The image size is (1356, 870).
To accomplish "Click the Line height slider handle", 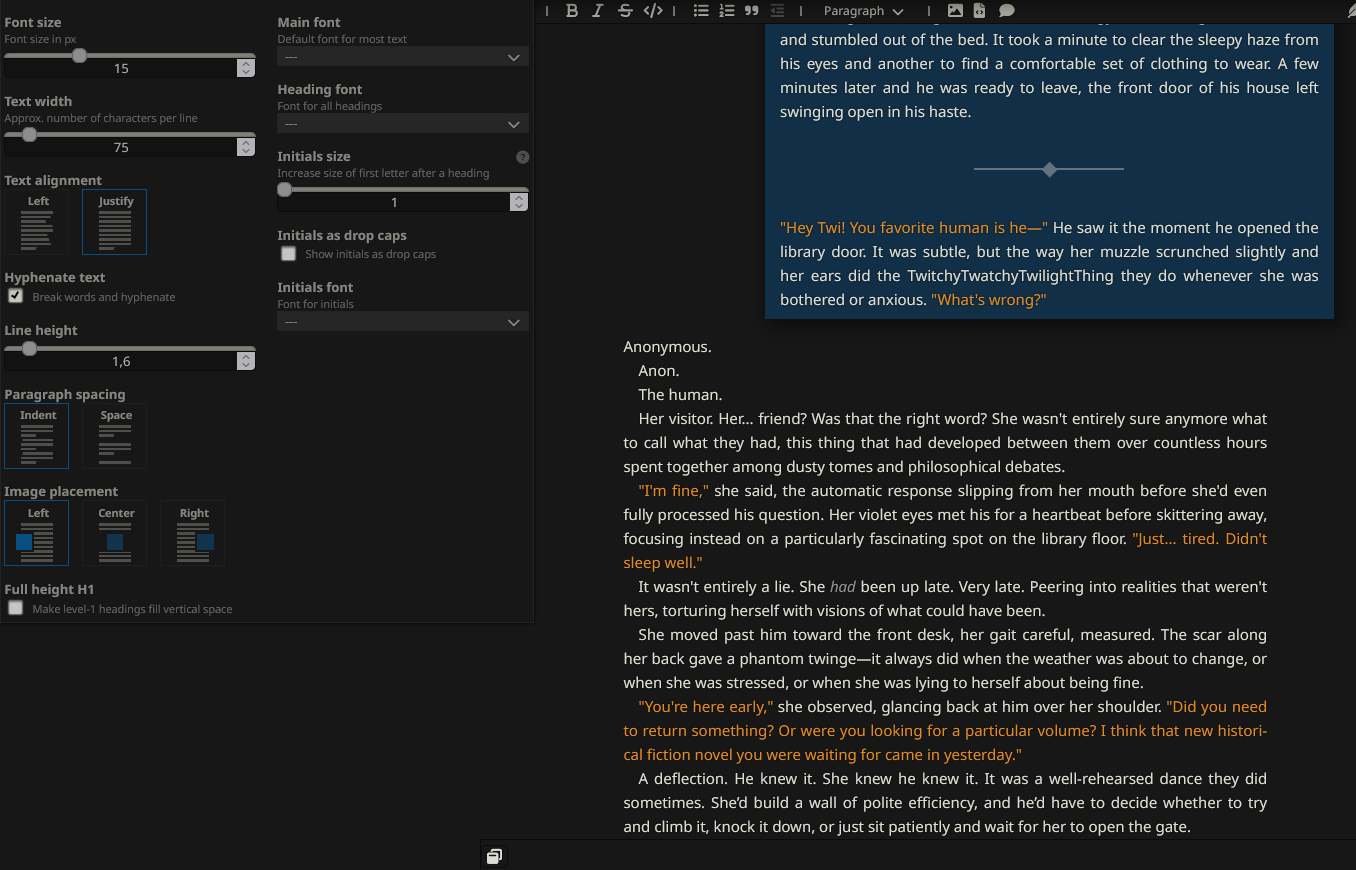I will pyautogui.click(x=29, y=348).
